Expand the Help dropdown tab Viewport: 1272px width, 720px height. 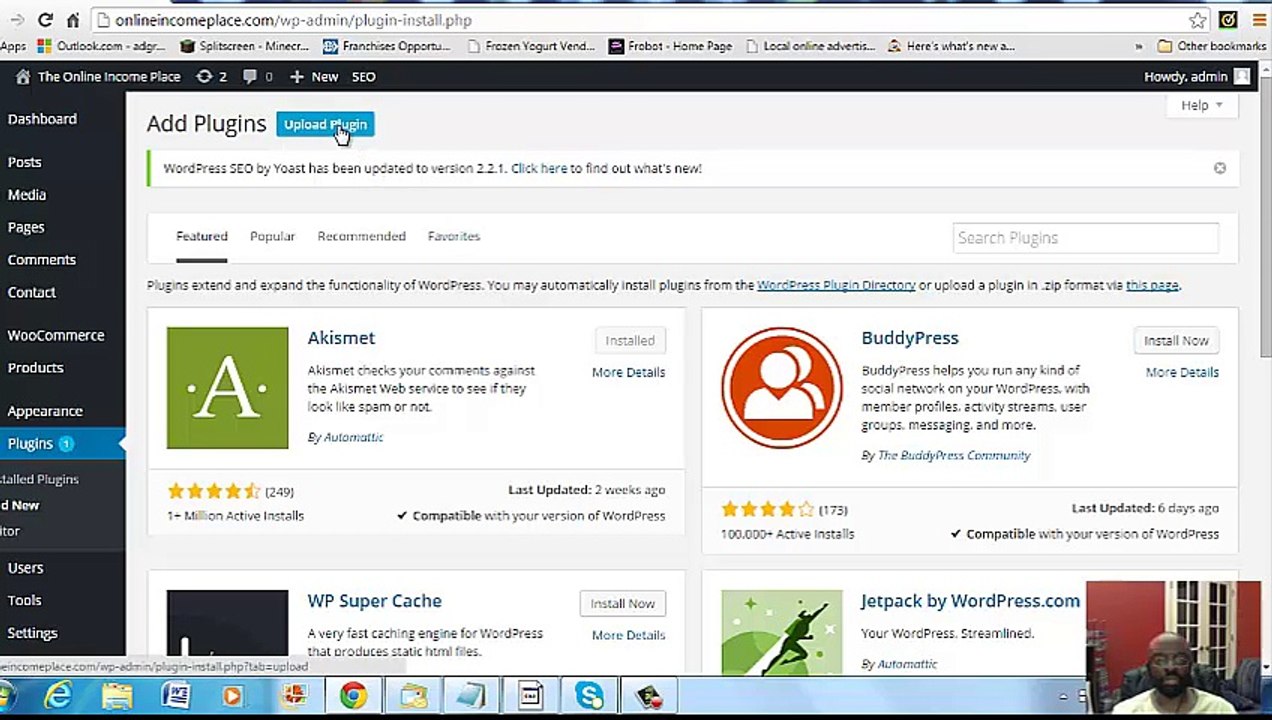pos(1201,105)
